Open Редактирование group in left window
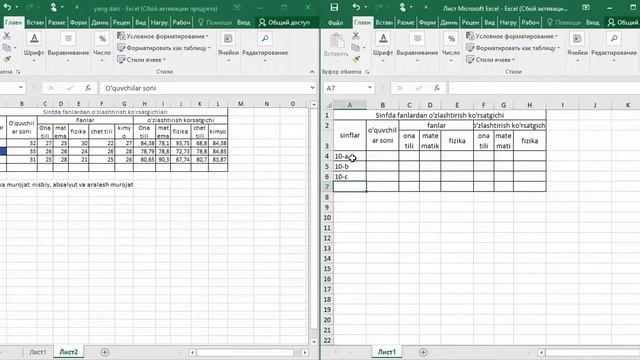The height and width of the screenshot is (360, 640). [x=265, y=47]
